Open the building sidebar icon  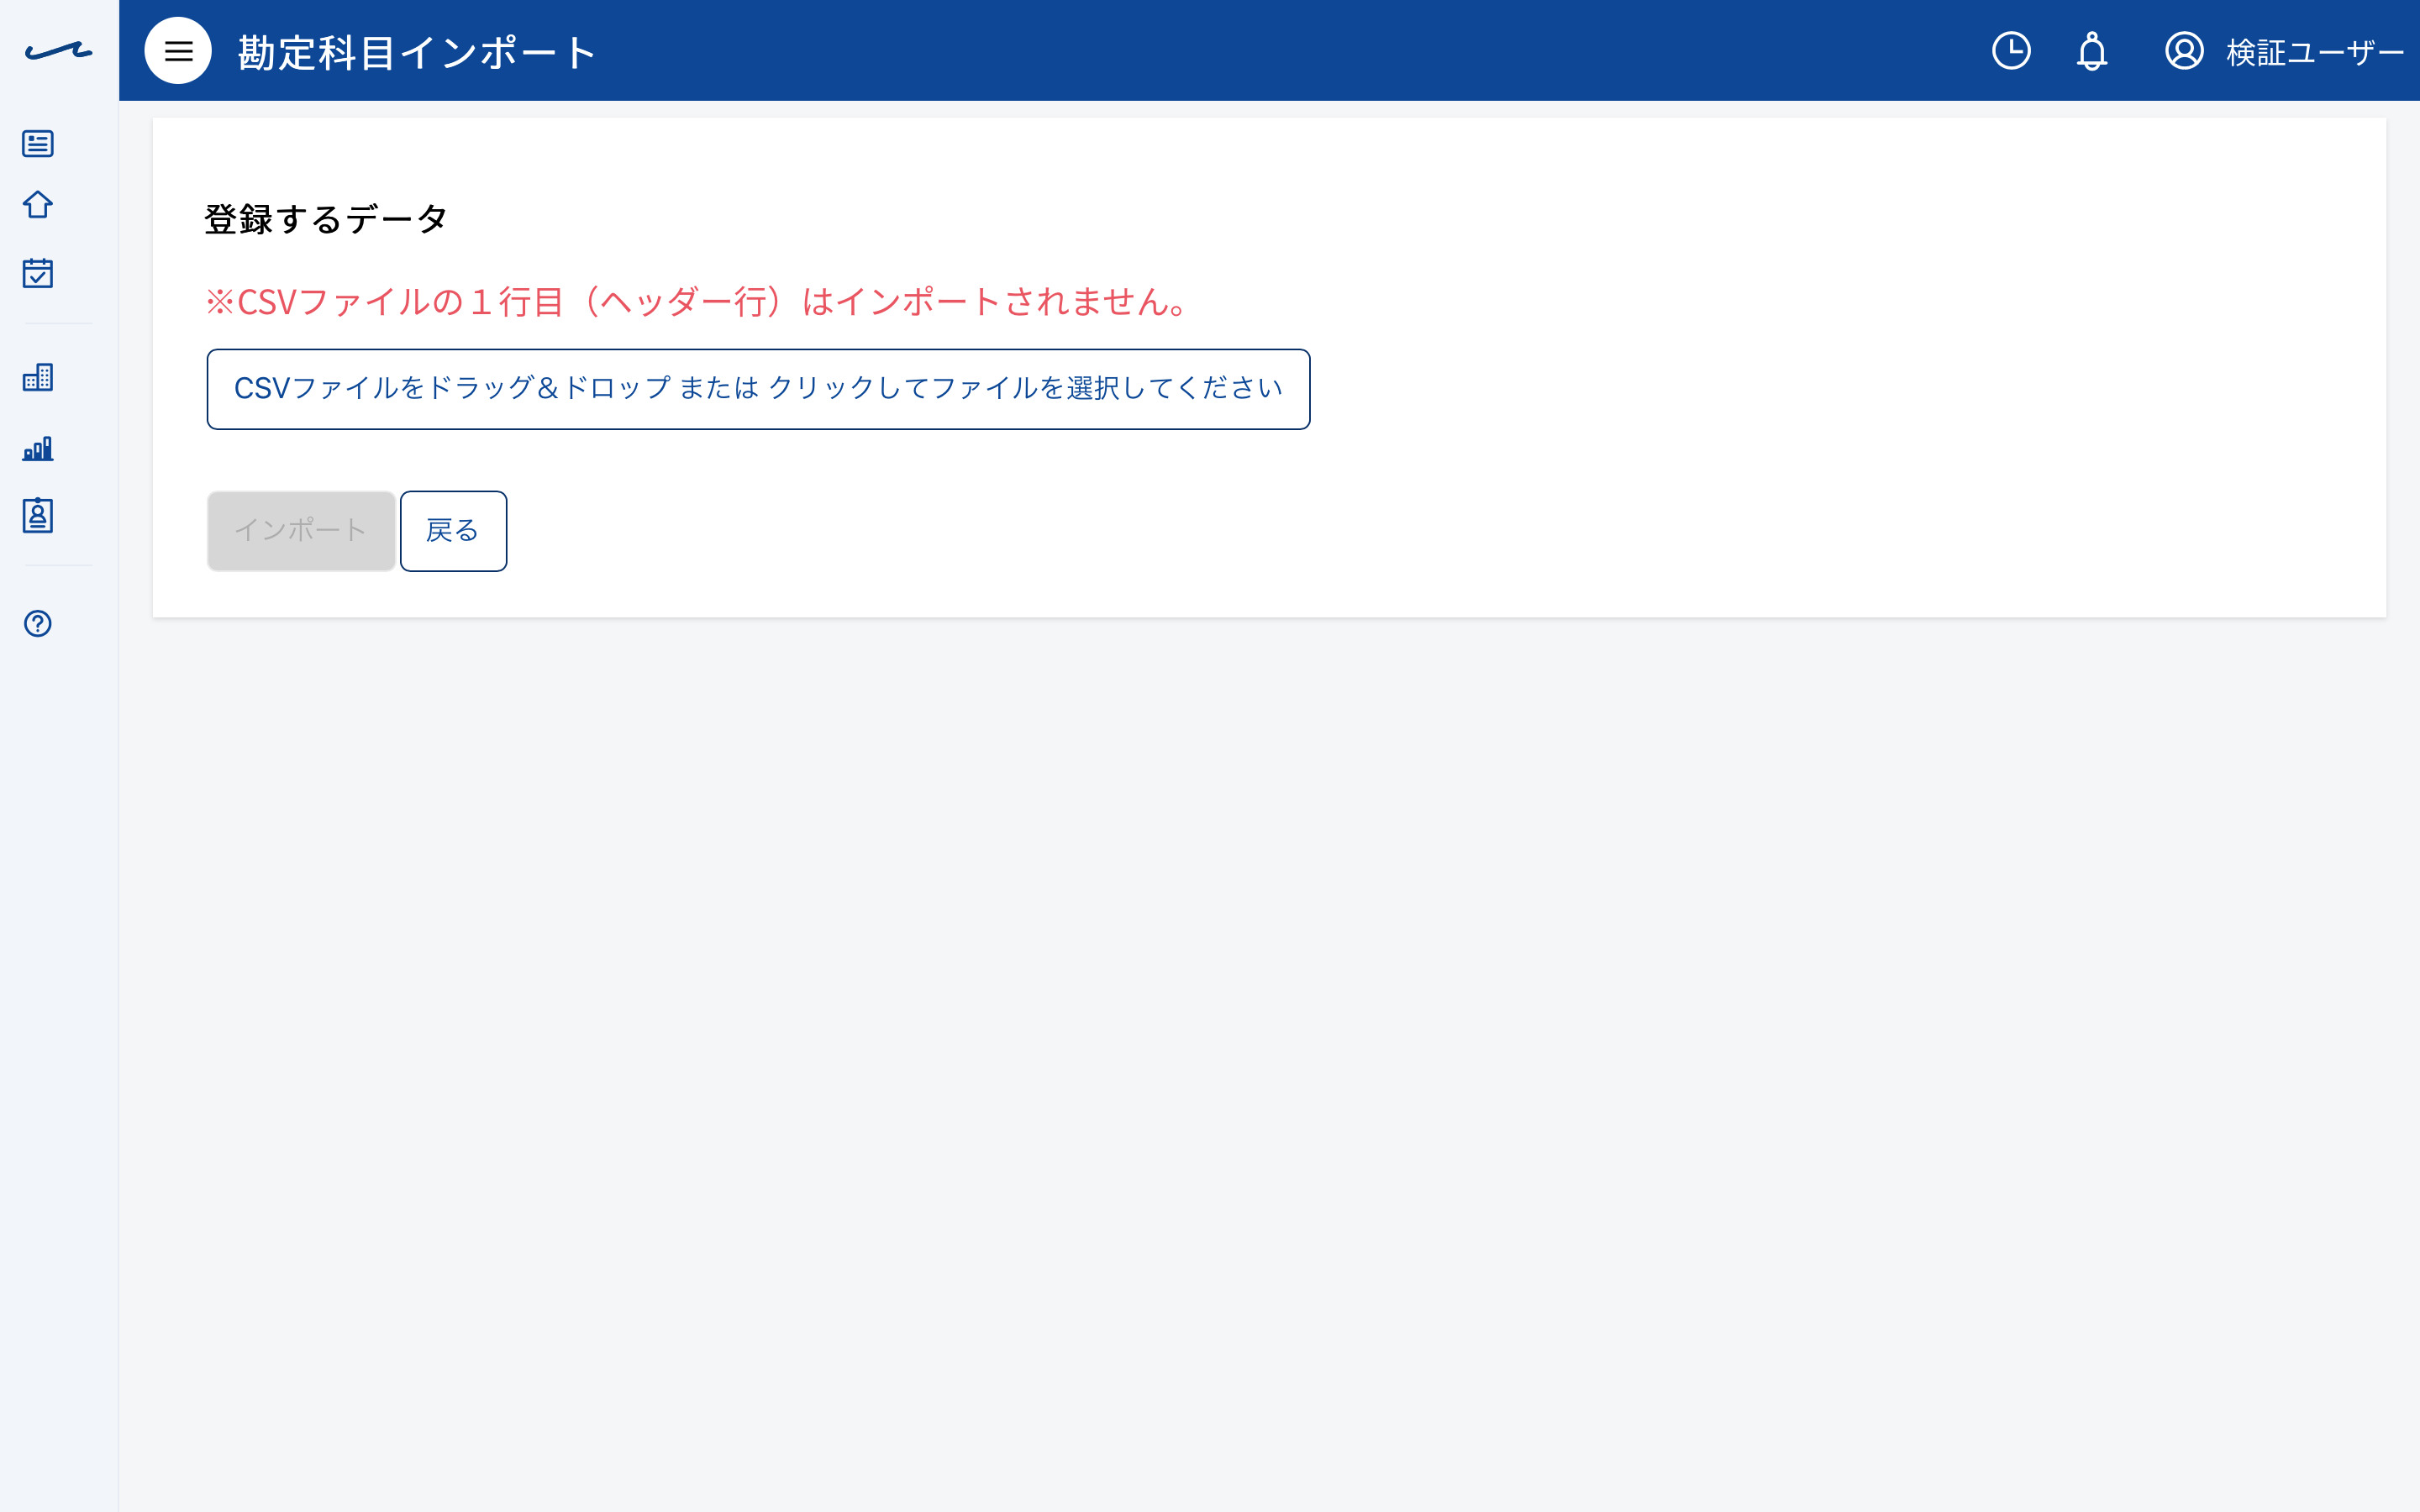38,377
